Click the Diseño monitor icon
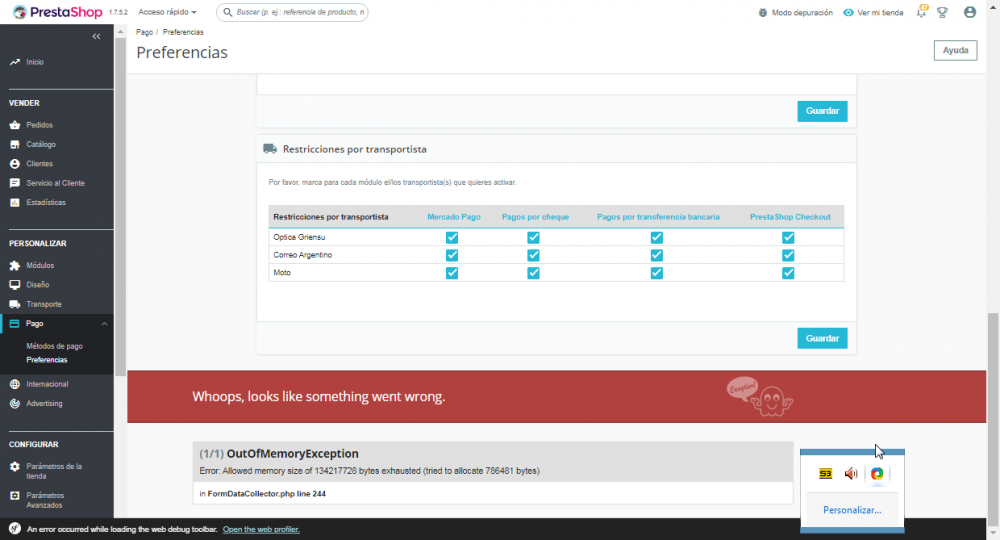This screenshot has width=1000, height=540. tap(15, 284)
